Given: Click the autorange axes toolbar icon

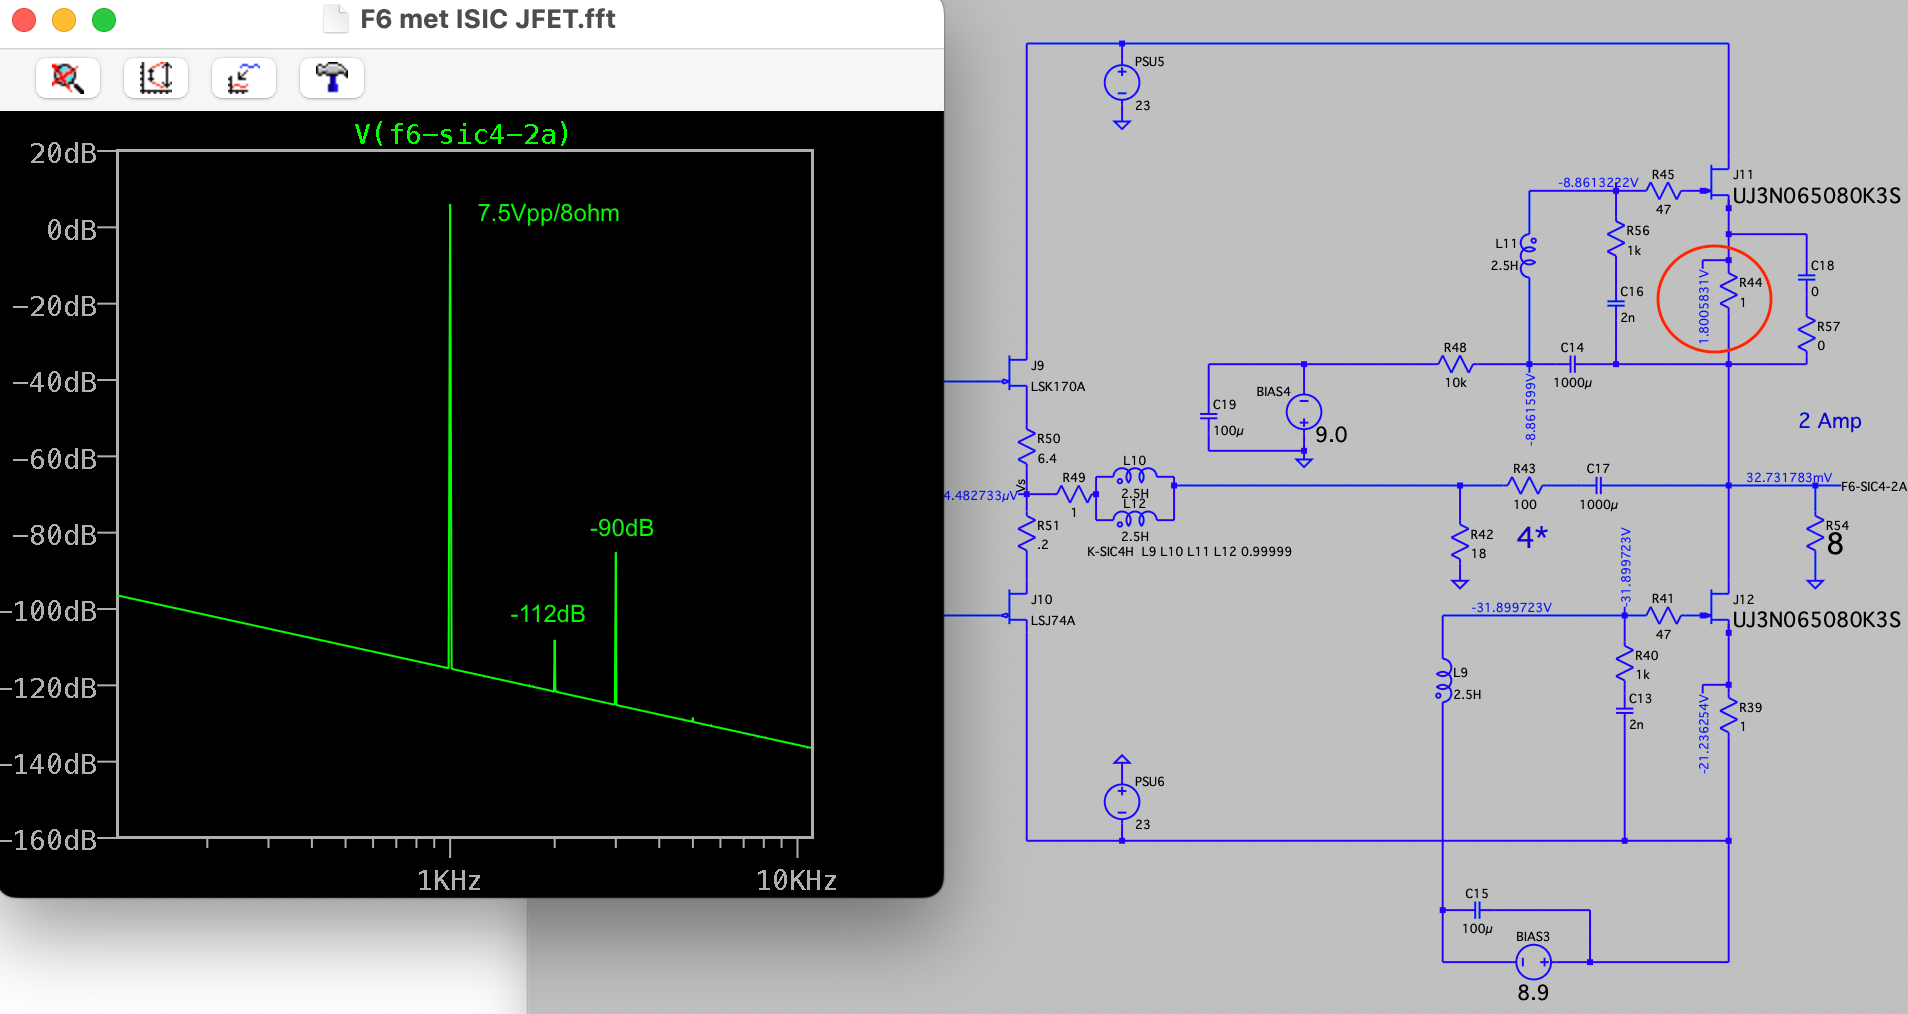Looking at the screenshot, I should click(x=156, y=78).
